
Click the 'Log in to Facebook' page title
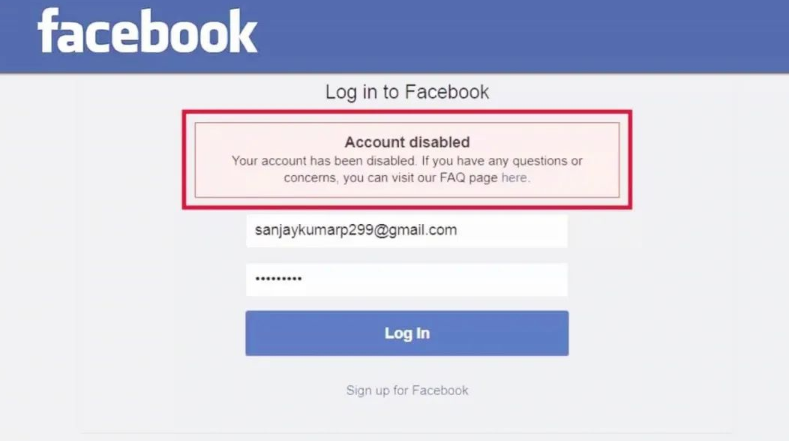407,92
